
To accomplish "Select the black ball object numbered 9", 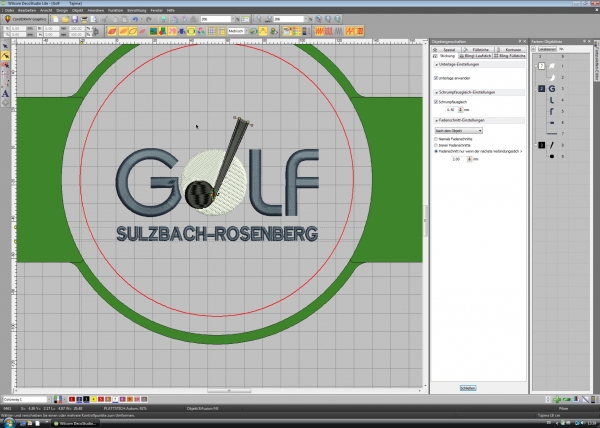I will [x=552, y=156].
